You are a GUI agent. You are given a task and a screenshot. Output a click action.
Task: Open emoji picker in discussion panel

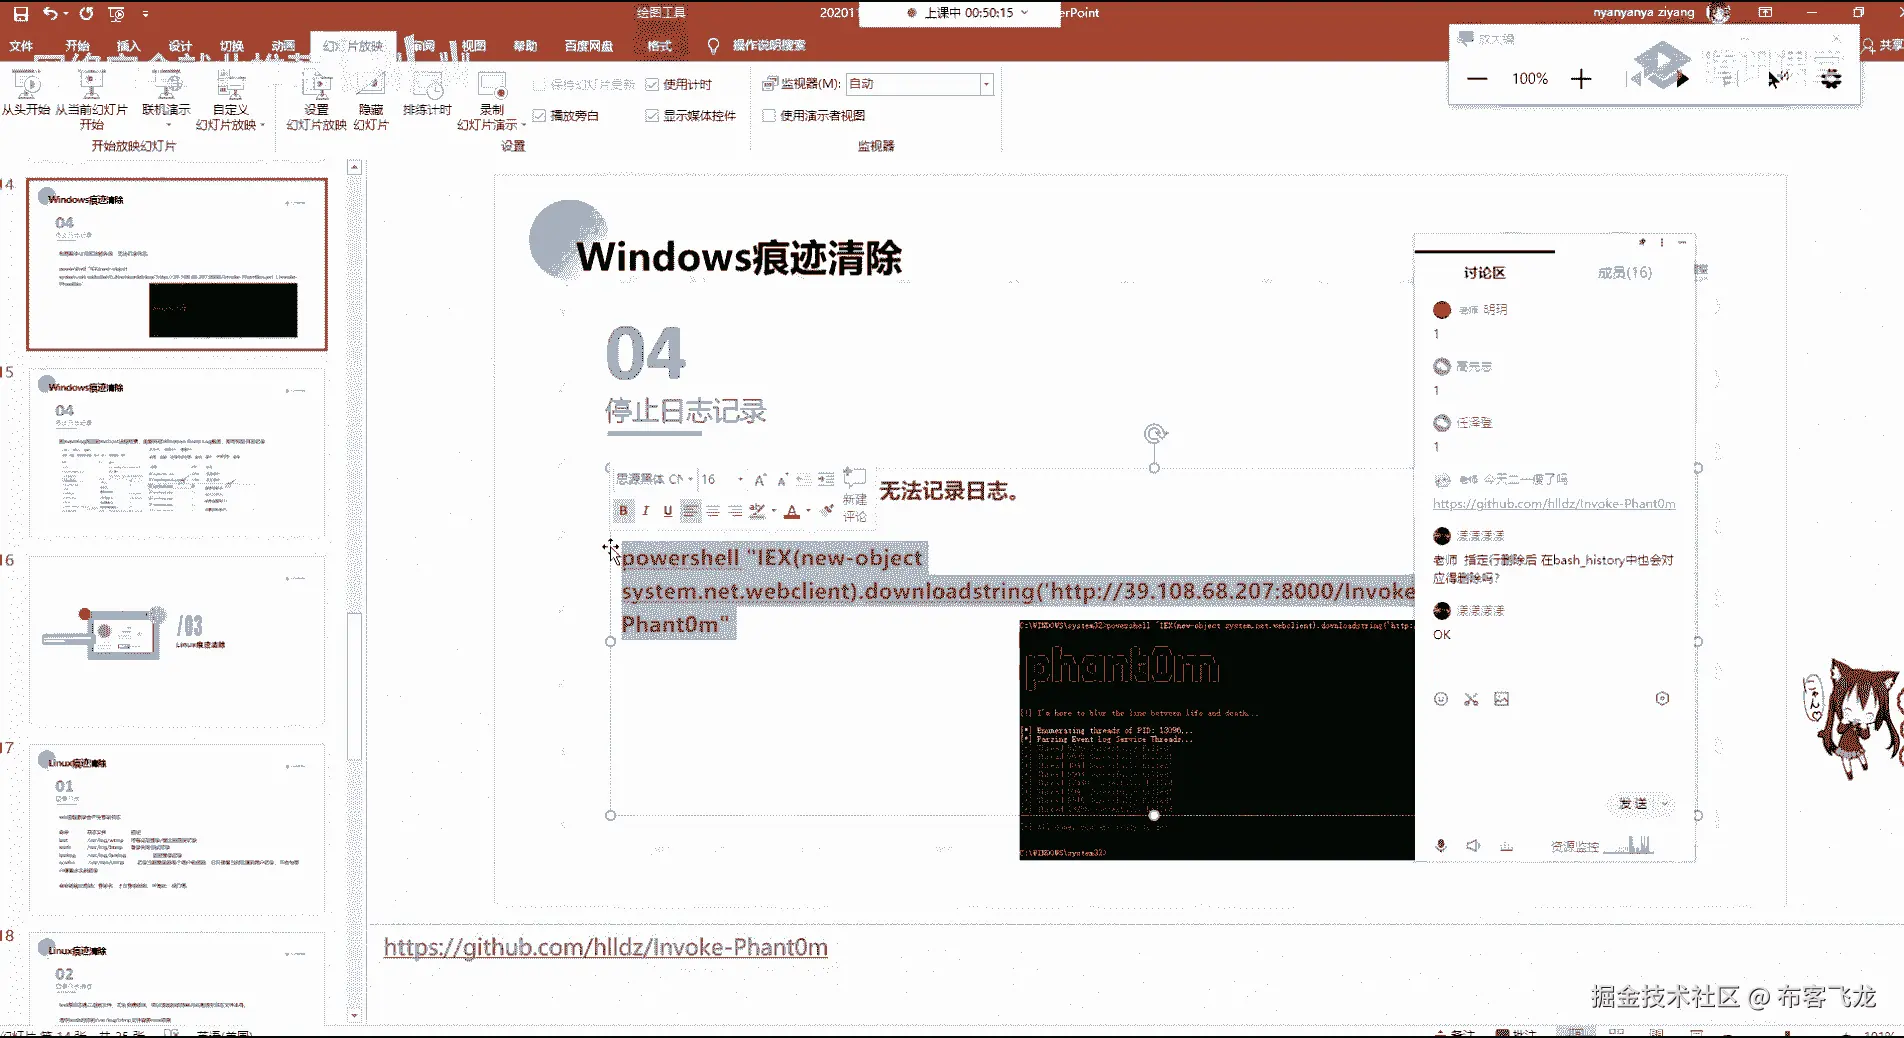1441,699
